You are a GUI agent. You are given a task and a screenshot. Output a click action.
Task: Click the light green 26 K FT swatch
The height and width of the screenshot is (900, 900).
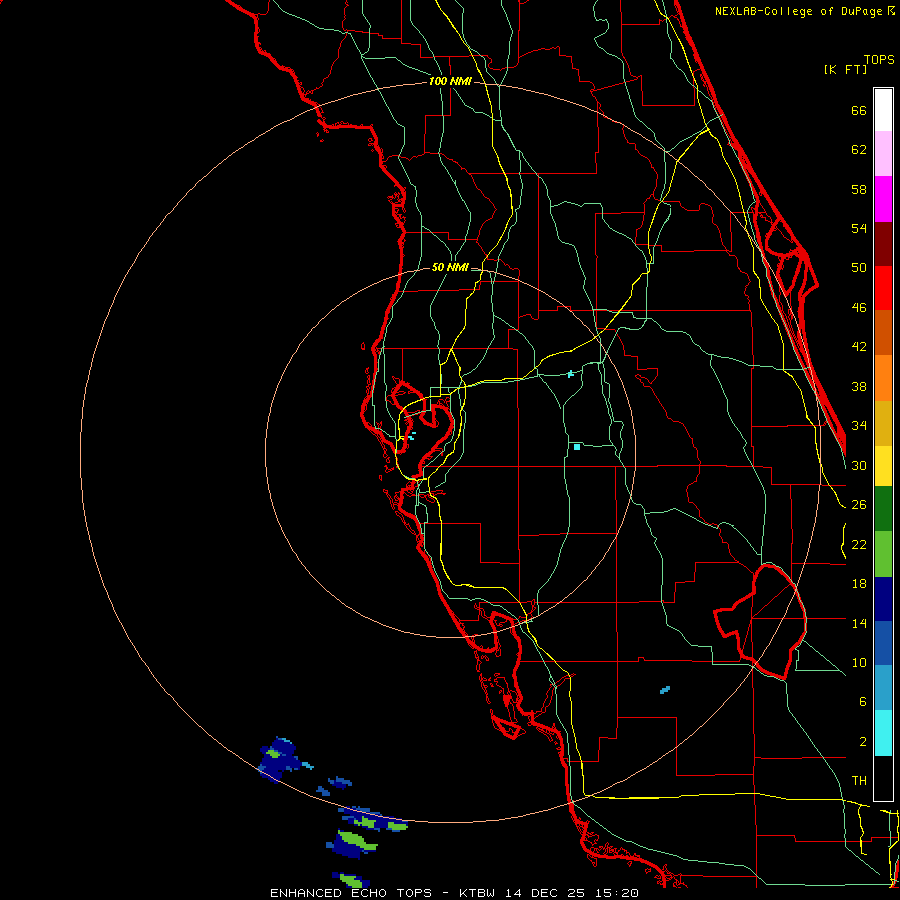(883, 554)
